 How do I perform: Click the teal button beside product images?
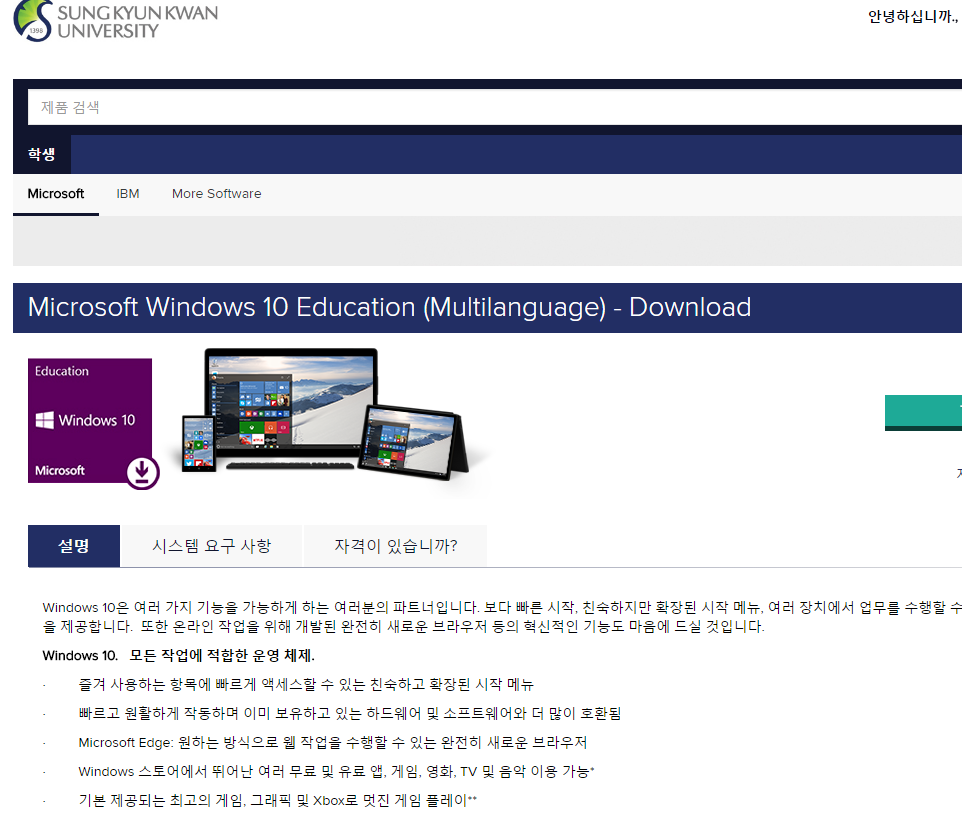click(x=923, y=413)
